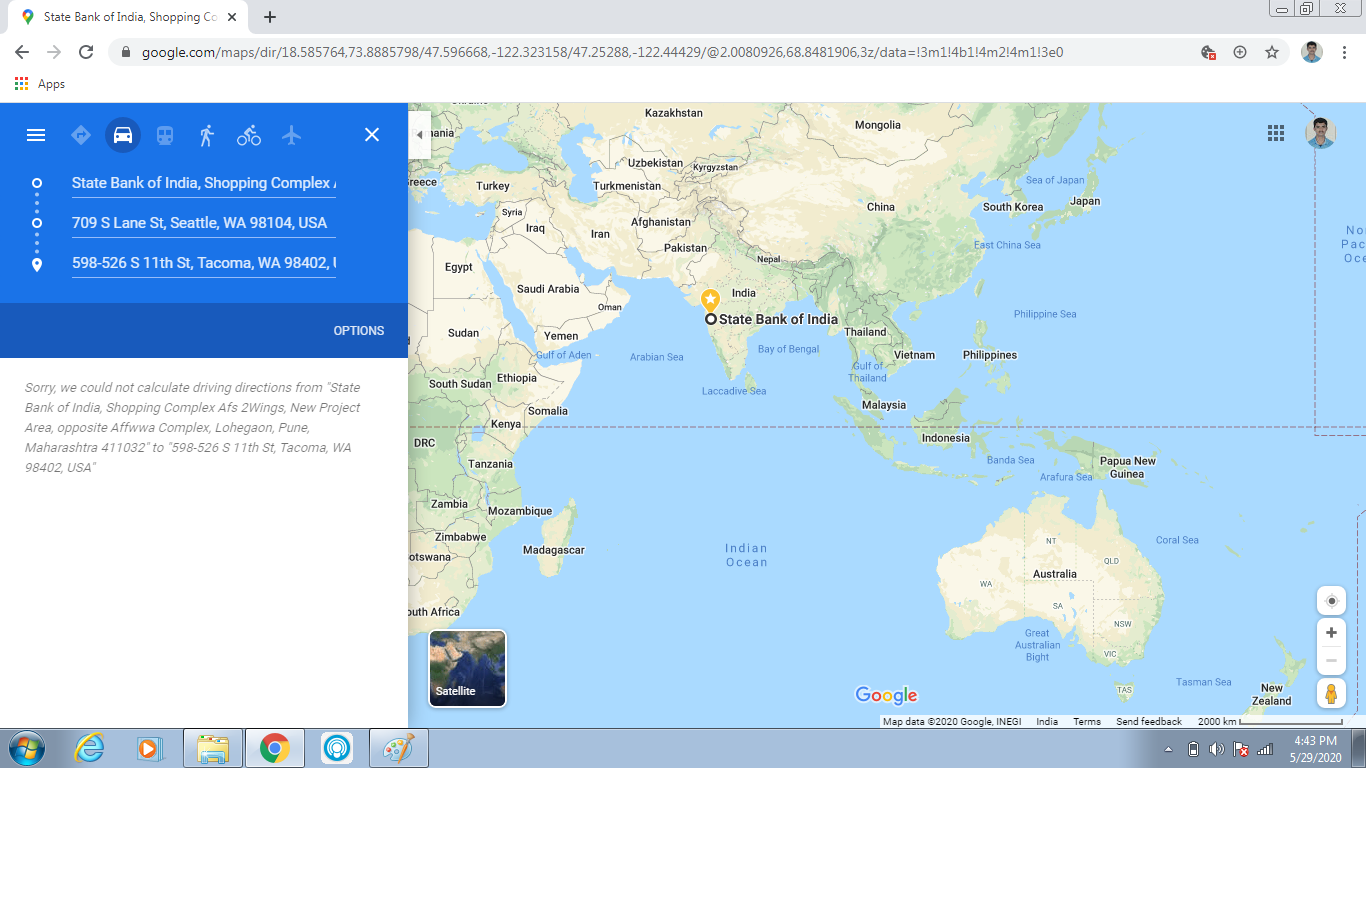Open the Windows Start menu
The width and height of the screenshot is (1366, 906).
click(x=27, y=748)
